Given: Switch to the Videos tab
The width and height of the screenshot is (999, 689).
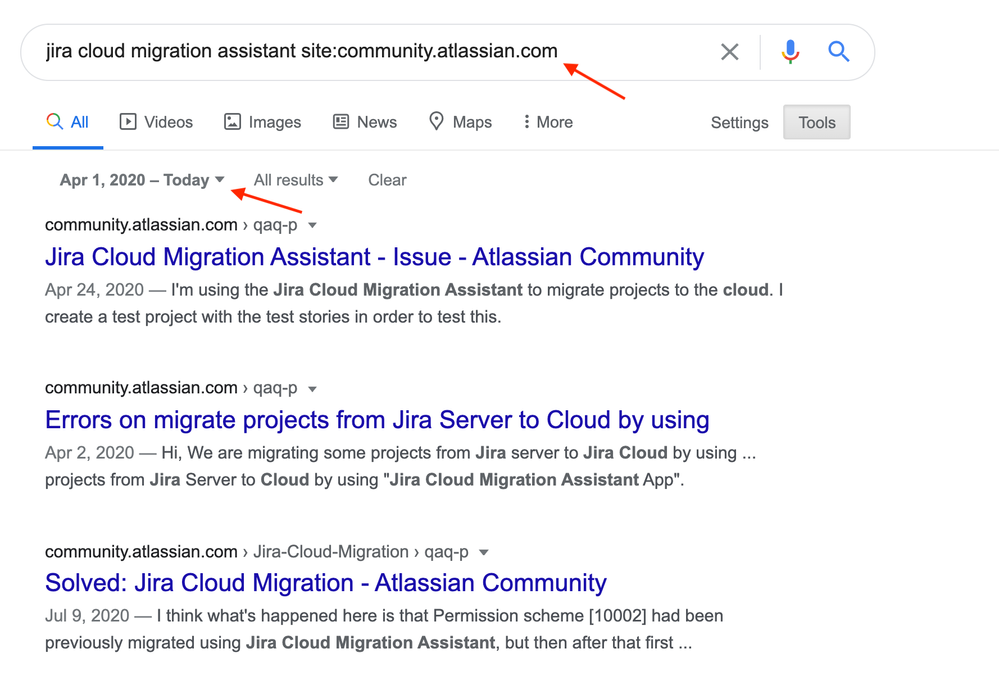Looking at the screenshot, I should point(156,122).
